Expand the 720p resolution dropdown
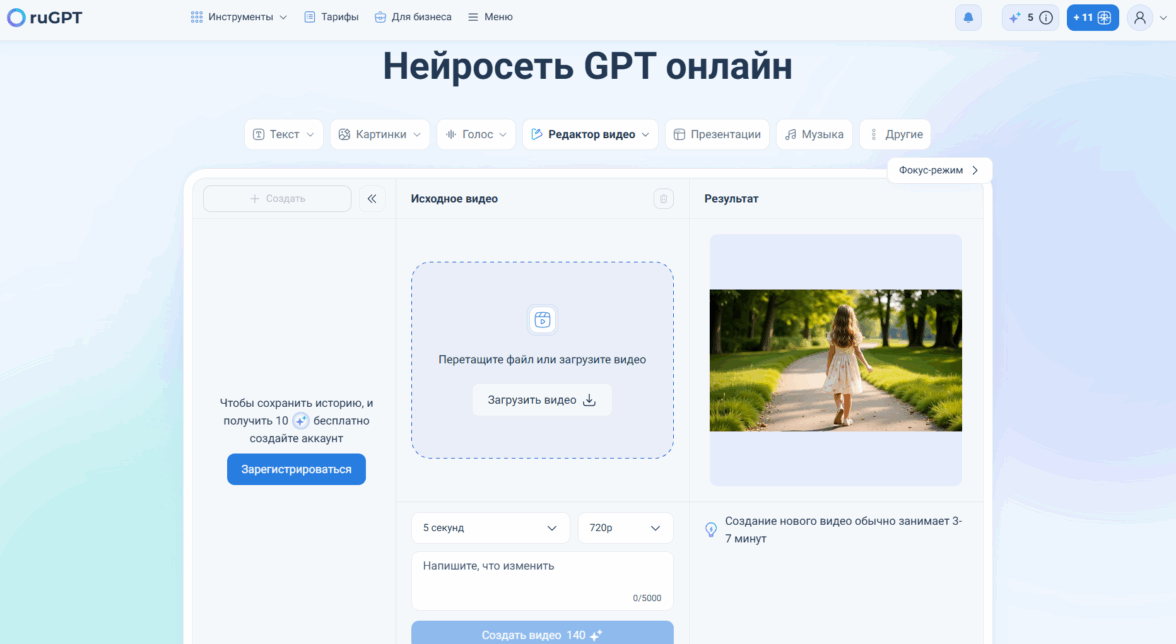 626,528
